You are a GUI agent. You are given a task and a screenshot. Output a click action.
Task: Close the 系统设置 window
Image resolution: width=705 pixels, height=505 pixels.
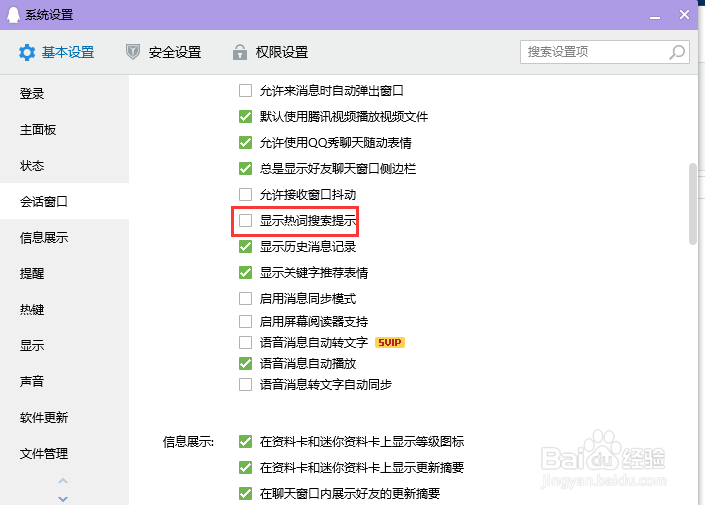[684, 15]
